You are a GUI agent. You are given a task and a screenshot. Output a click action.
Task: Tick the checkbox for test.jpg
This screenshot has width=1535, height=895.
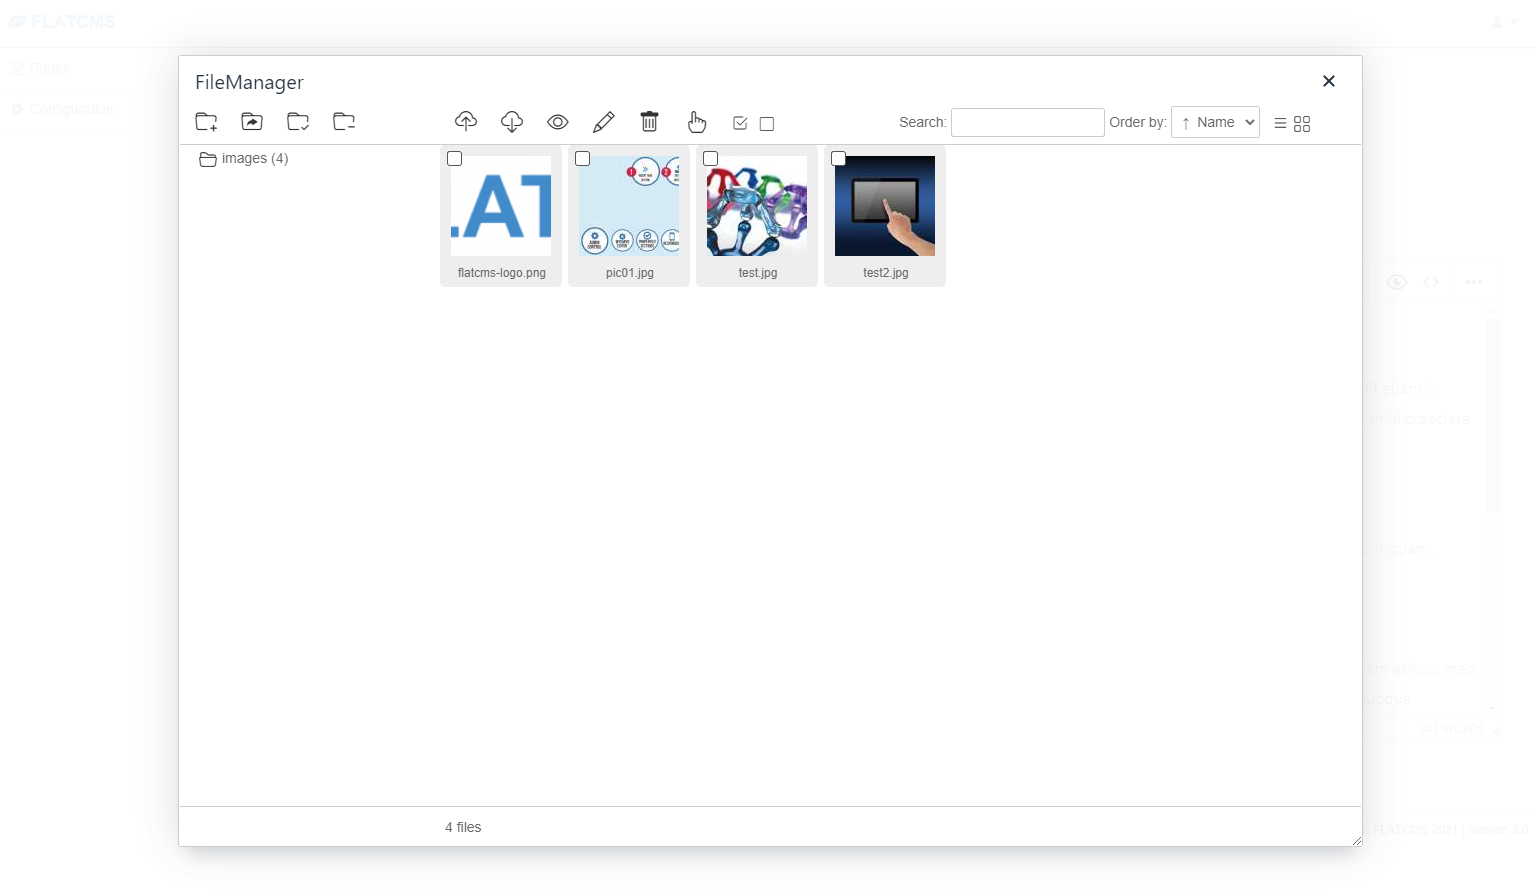pos(711,159)
